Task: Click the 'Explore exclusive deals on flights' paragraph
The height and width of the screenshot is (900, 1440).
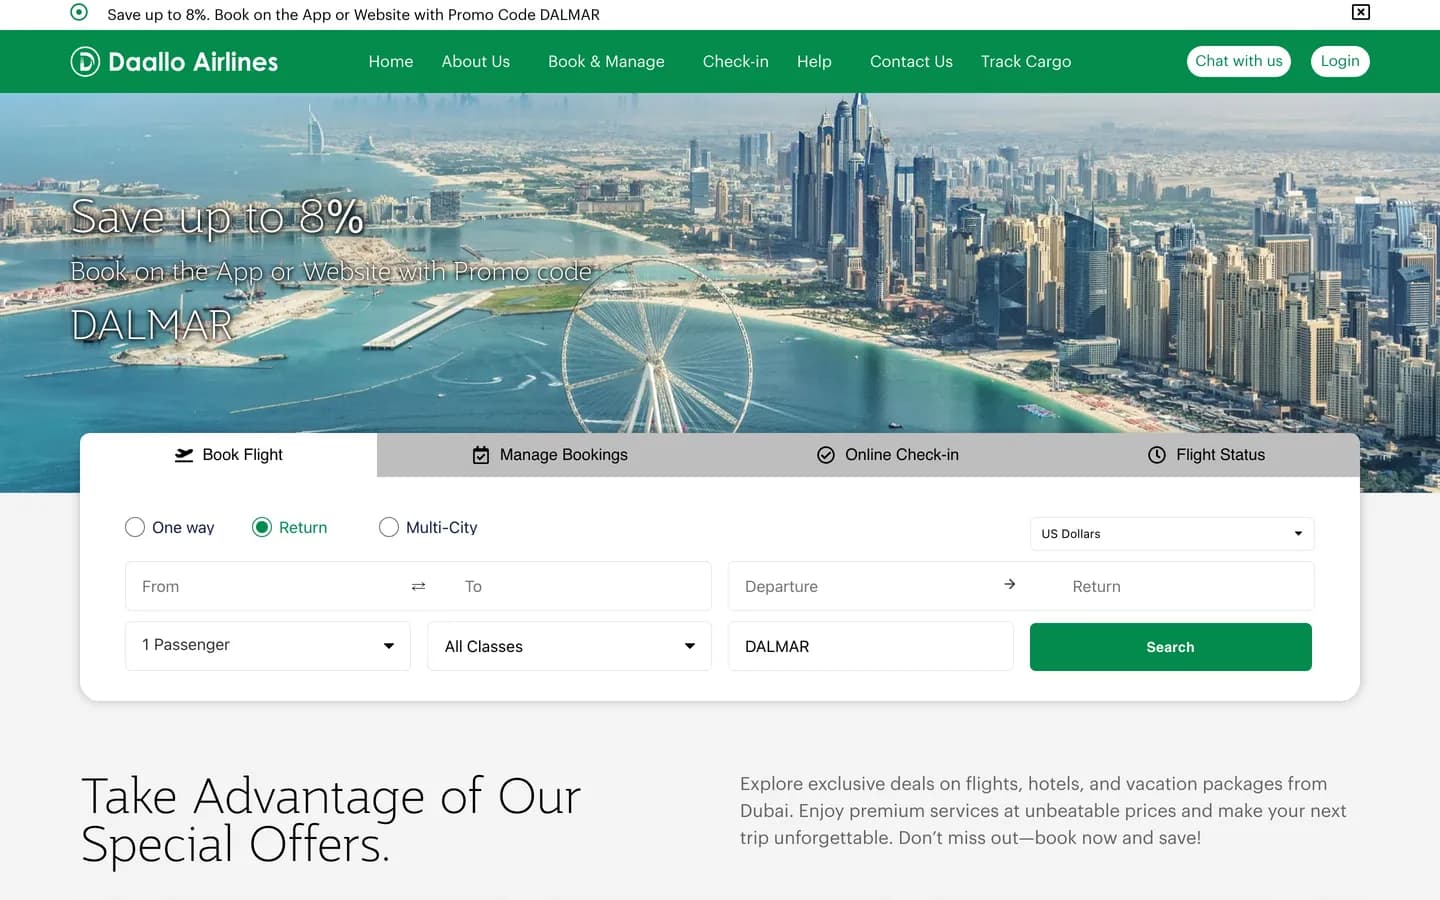Action: tap(1043, 811)
